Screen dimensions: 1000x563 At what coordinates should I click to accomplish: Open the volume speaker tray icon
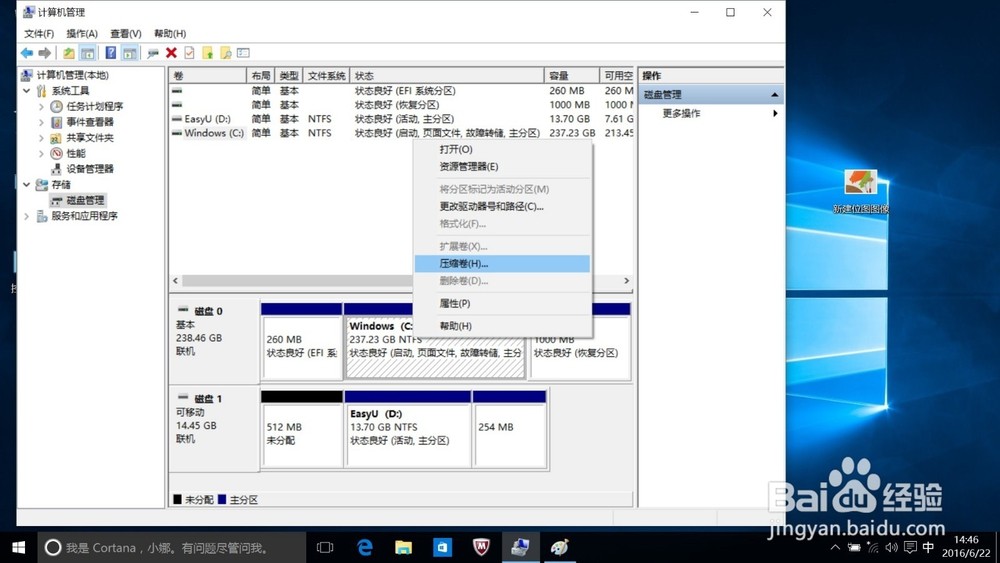coord(892,547)
